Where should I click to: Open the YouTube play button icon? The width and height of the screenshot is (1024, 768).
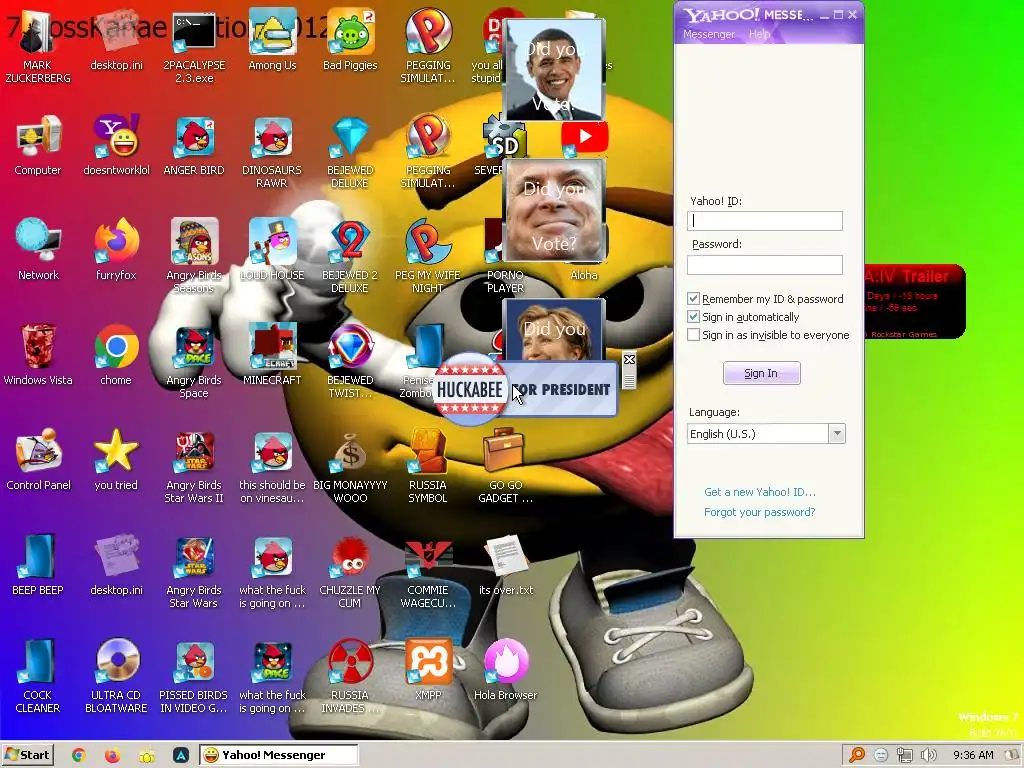584,137
